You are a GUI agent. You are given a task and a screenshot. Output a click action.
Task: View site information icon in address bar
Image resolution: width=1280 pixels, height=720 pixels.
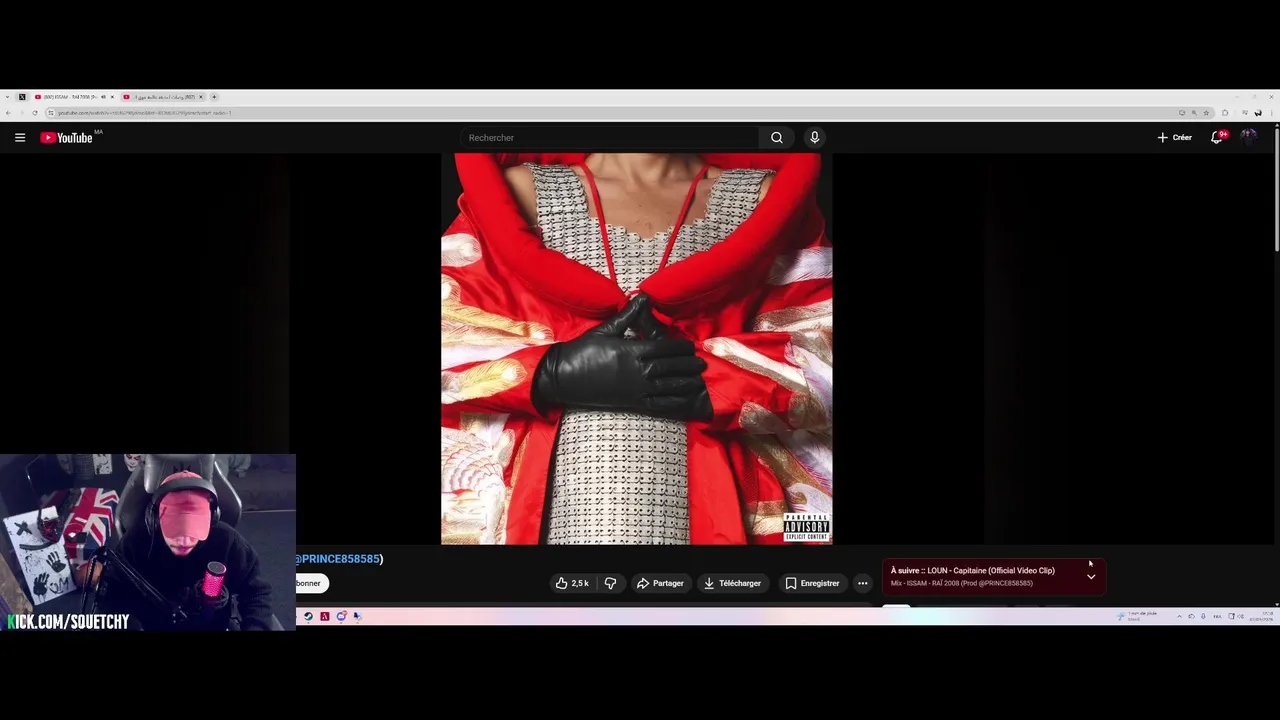[x=51, y=113]
